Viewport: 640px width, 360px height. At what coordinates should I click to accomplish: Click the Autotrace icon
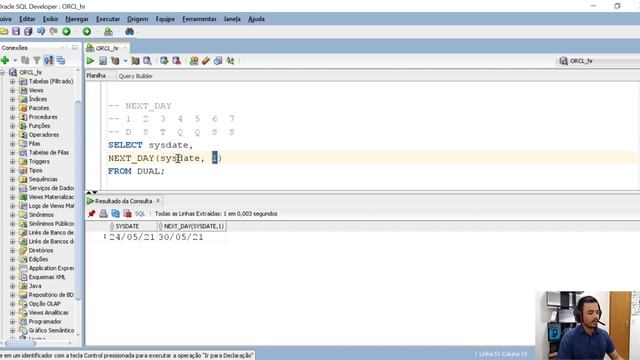(x=135, y=61)
